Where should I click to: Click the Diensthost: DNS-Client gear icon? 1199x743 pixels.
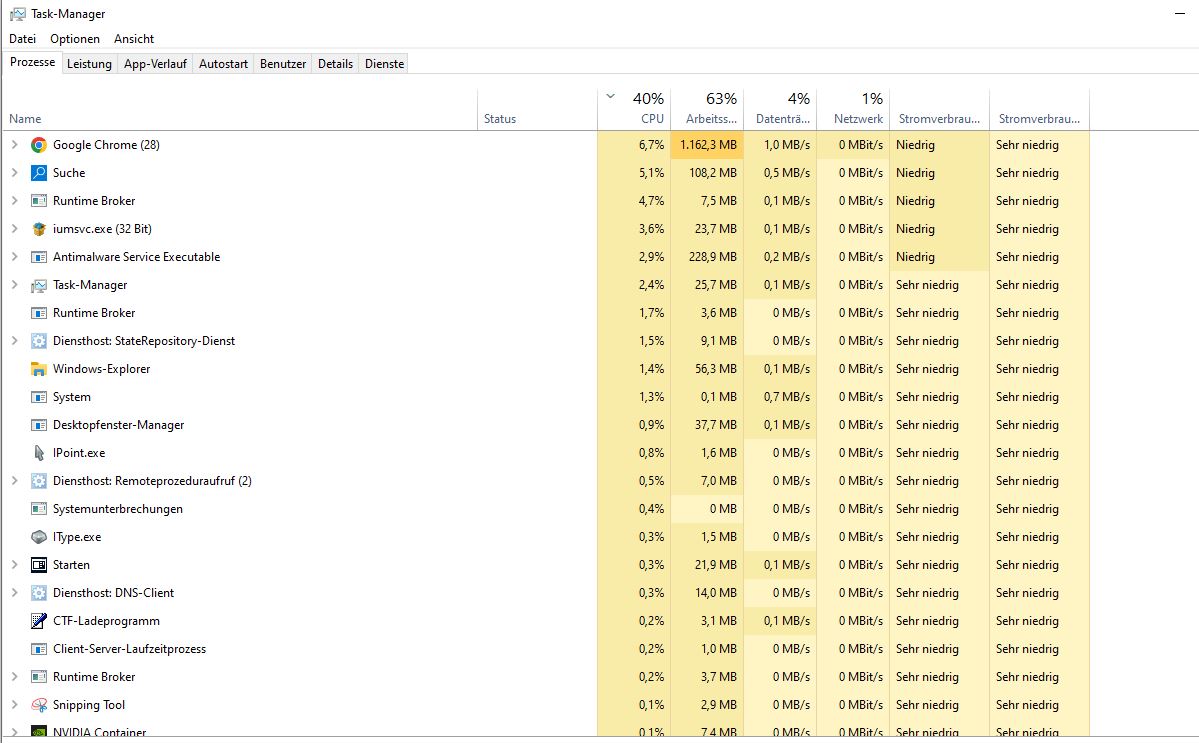[x=39, y=593]
